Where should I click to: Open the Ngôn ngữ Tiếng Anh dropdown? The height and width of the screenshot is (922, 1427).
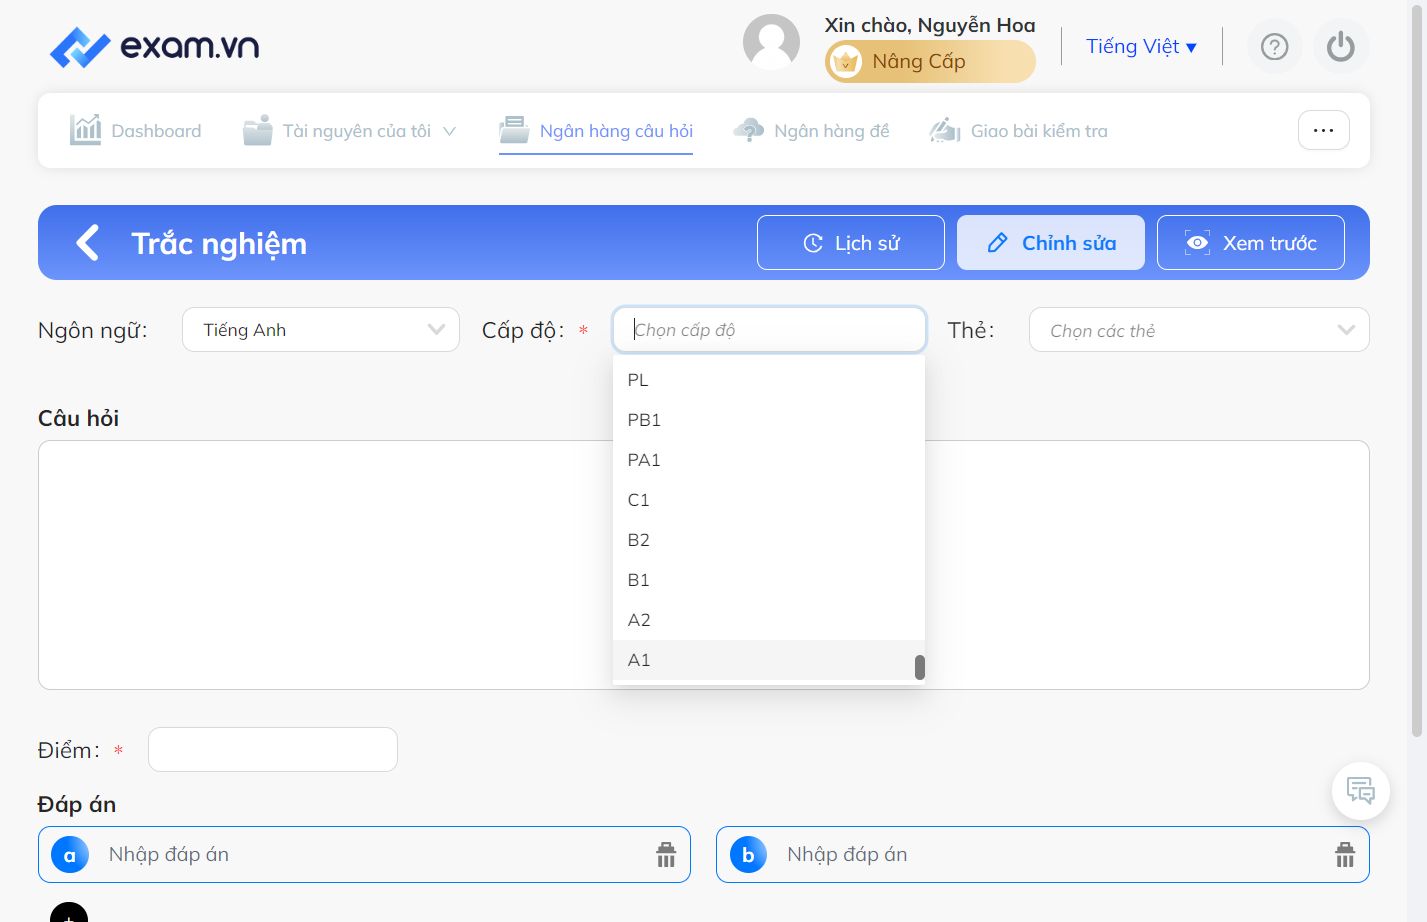321,330
